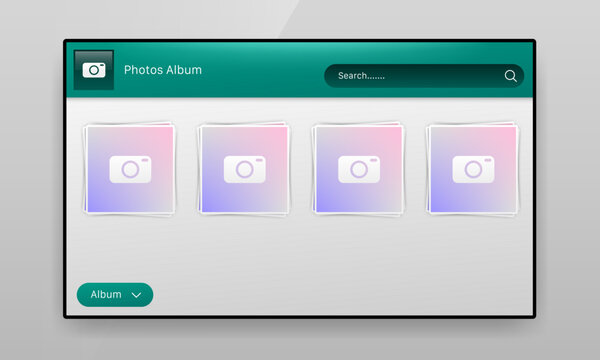The image size is (600, 360).
Task: Click the Photos Album title text
Action: click(163, 70)
